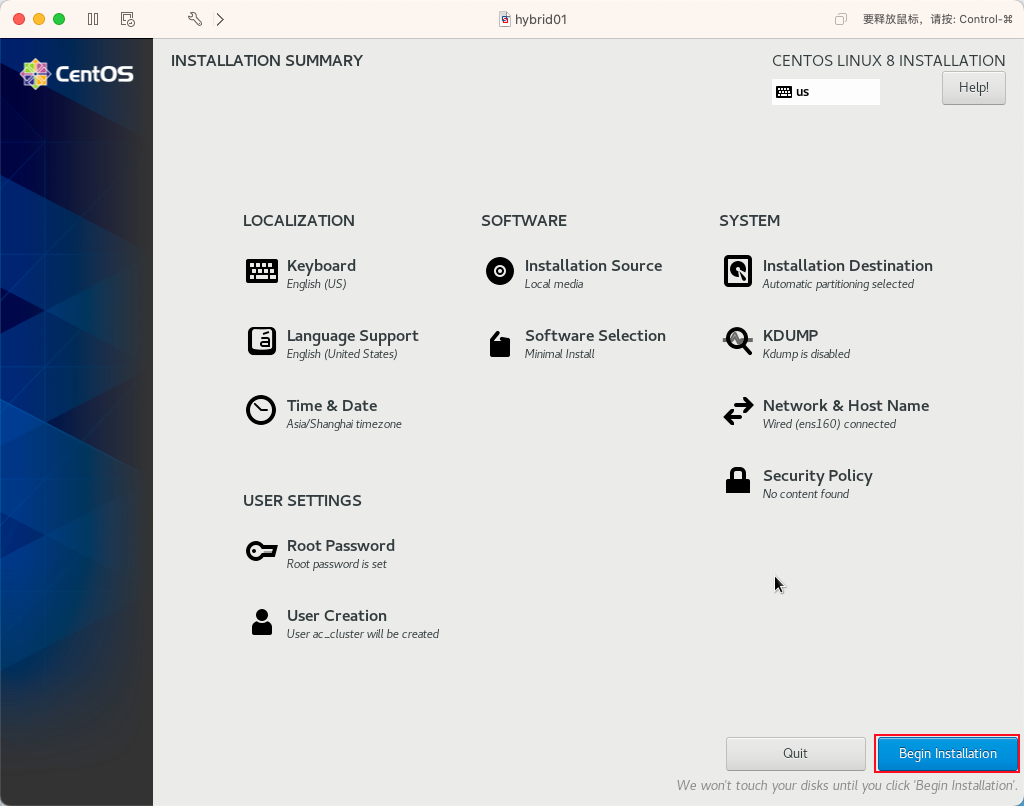Click 'User ac_cluster will be created' text

[x=363, y=634]
